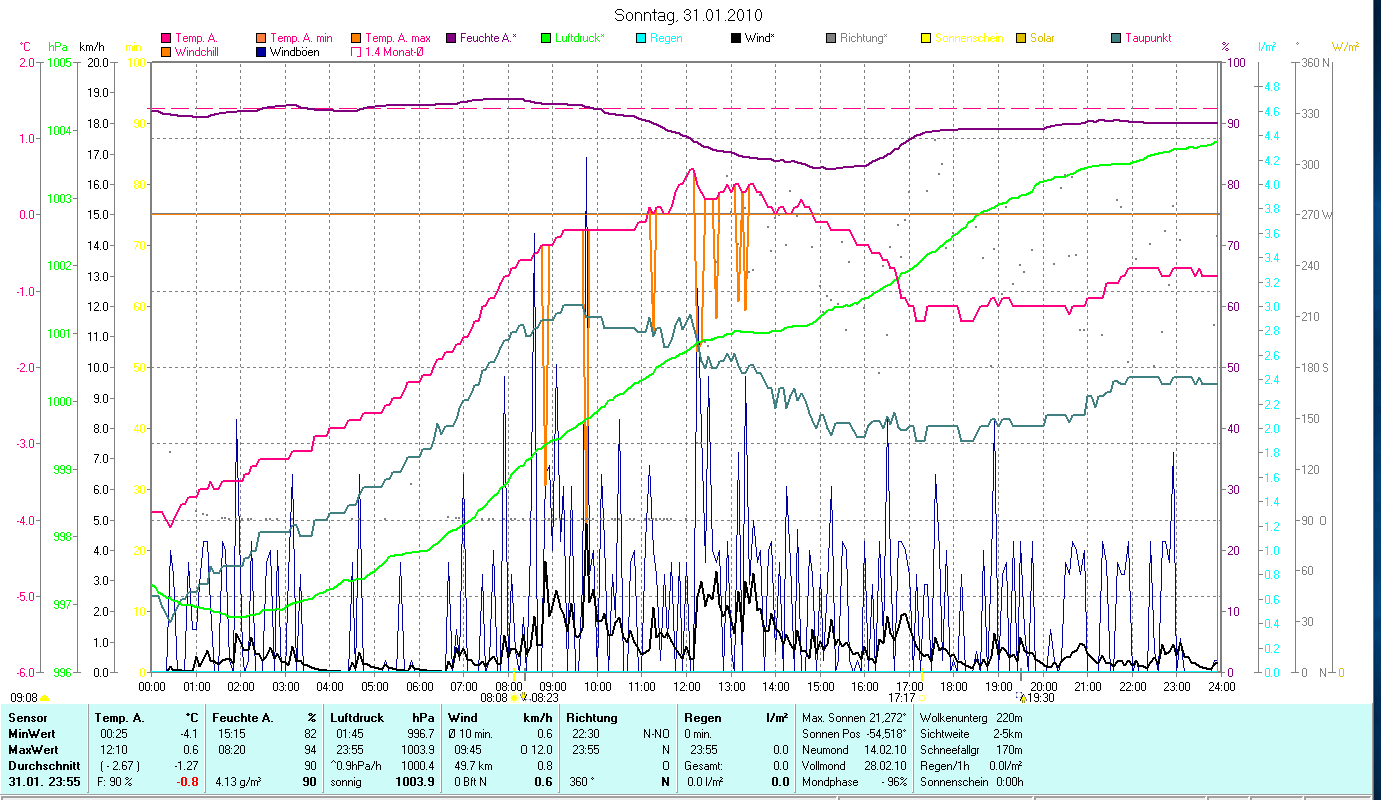Click the black Wind* legend square
The height and width of the screenshot is (800, 1381).
[x=736, y=38]
